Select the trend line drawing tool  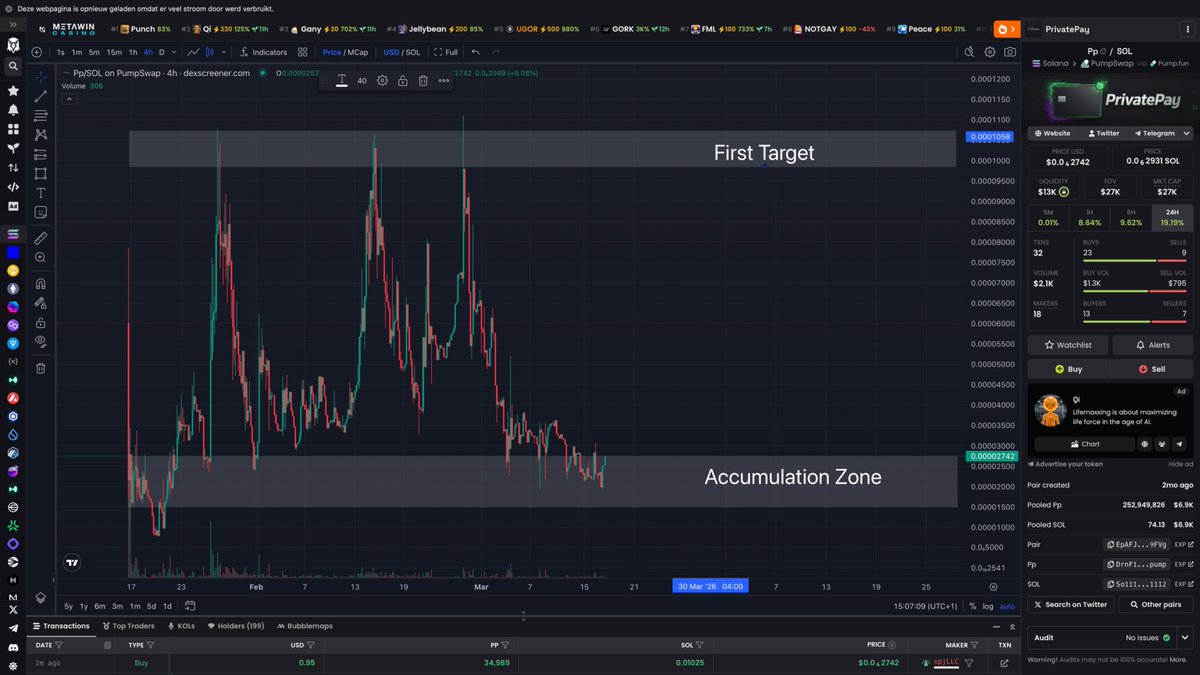coord(41,96)
